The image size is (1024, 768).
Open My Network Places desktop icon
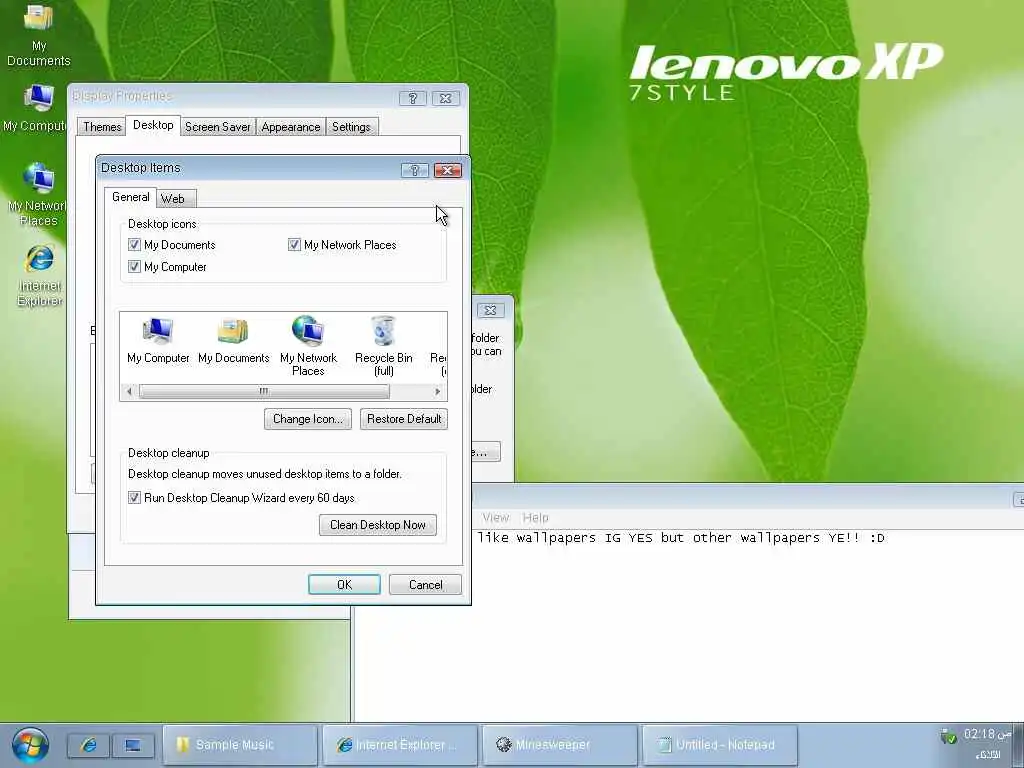click(38, 195)
